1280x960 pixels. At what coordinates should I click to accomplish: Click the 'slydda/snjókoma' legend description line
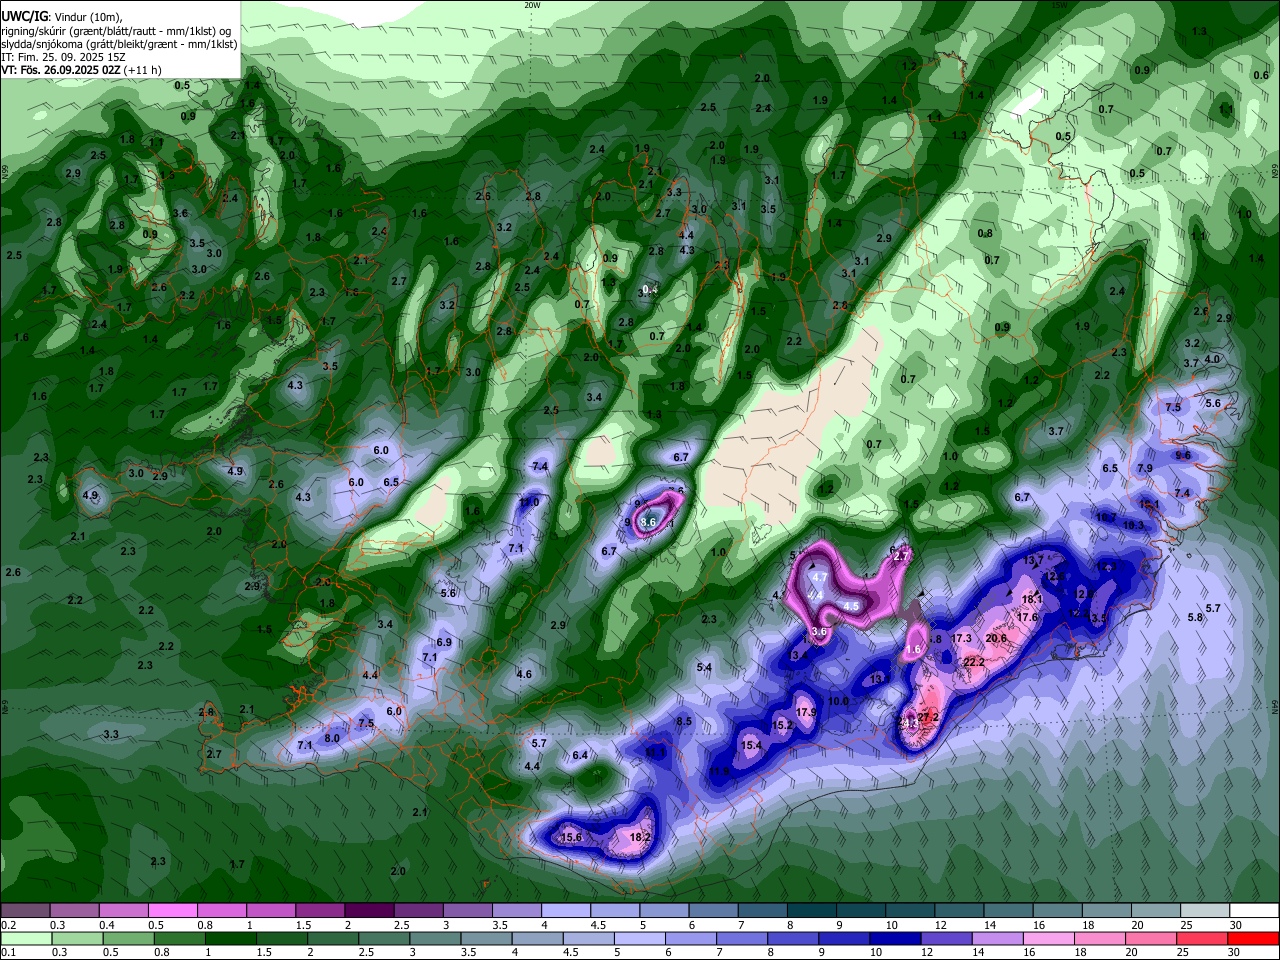click(x=119, y=44)
